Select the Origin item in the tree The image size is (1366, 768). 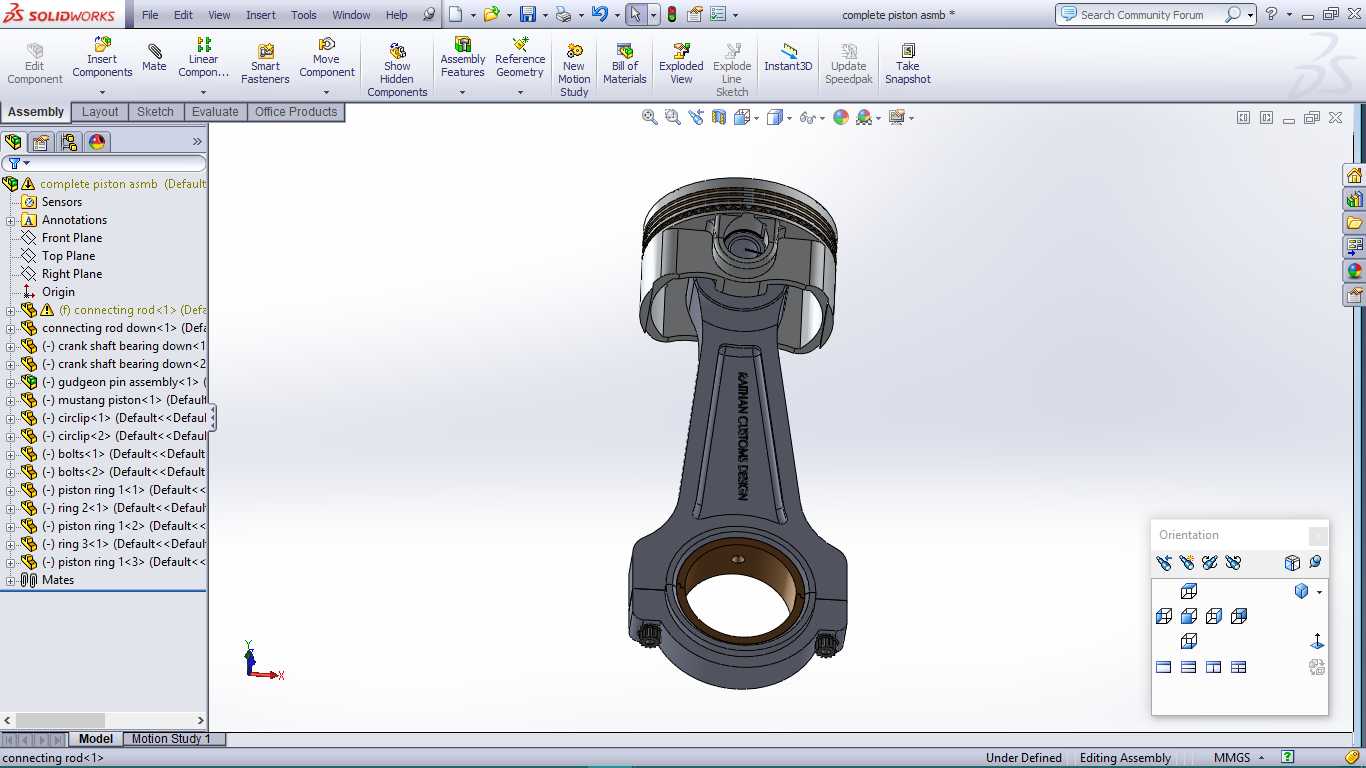58,292
